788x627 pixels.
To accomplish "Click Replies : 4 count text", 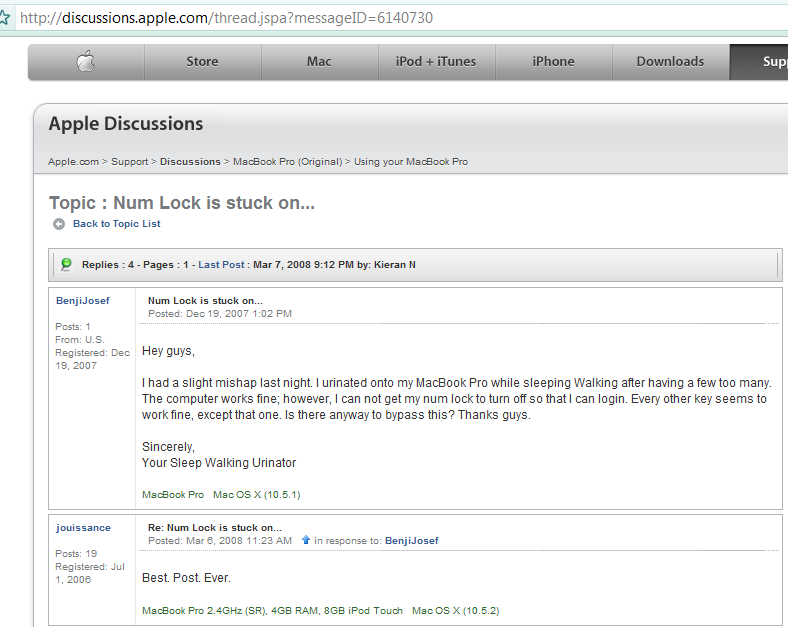I will coord(108,265).
